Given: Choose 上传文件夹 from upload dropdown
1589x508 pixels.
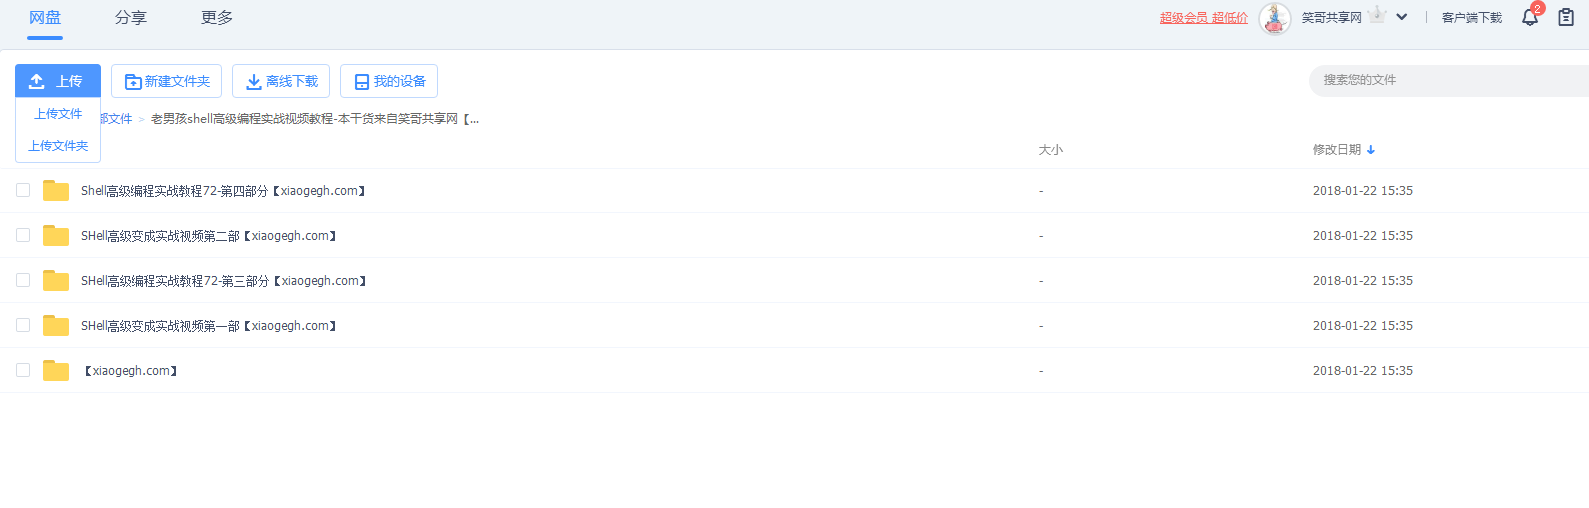Looking at the screenshot, I should click(58, 146).
